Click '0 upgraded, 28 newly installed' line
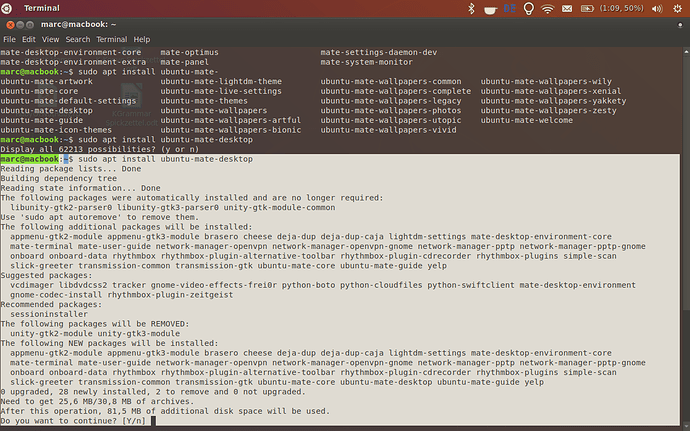The width and height of the screenshot is (690, 431). [x=153, y=391]
